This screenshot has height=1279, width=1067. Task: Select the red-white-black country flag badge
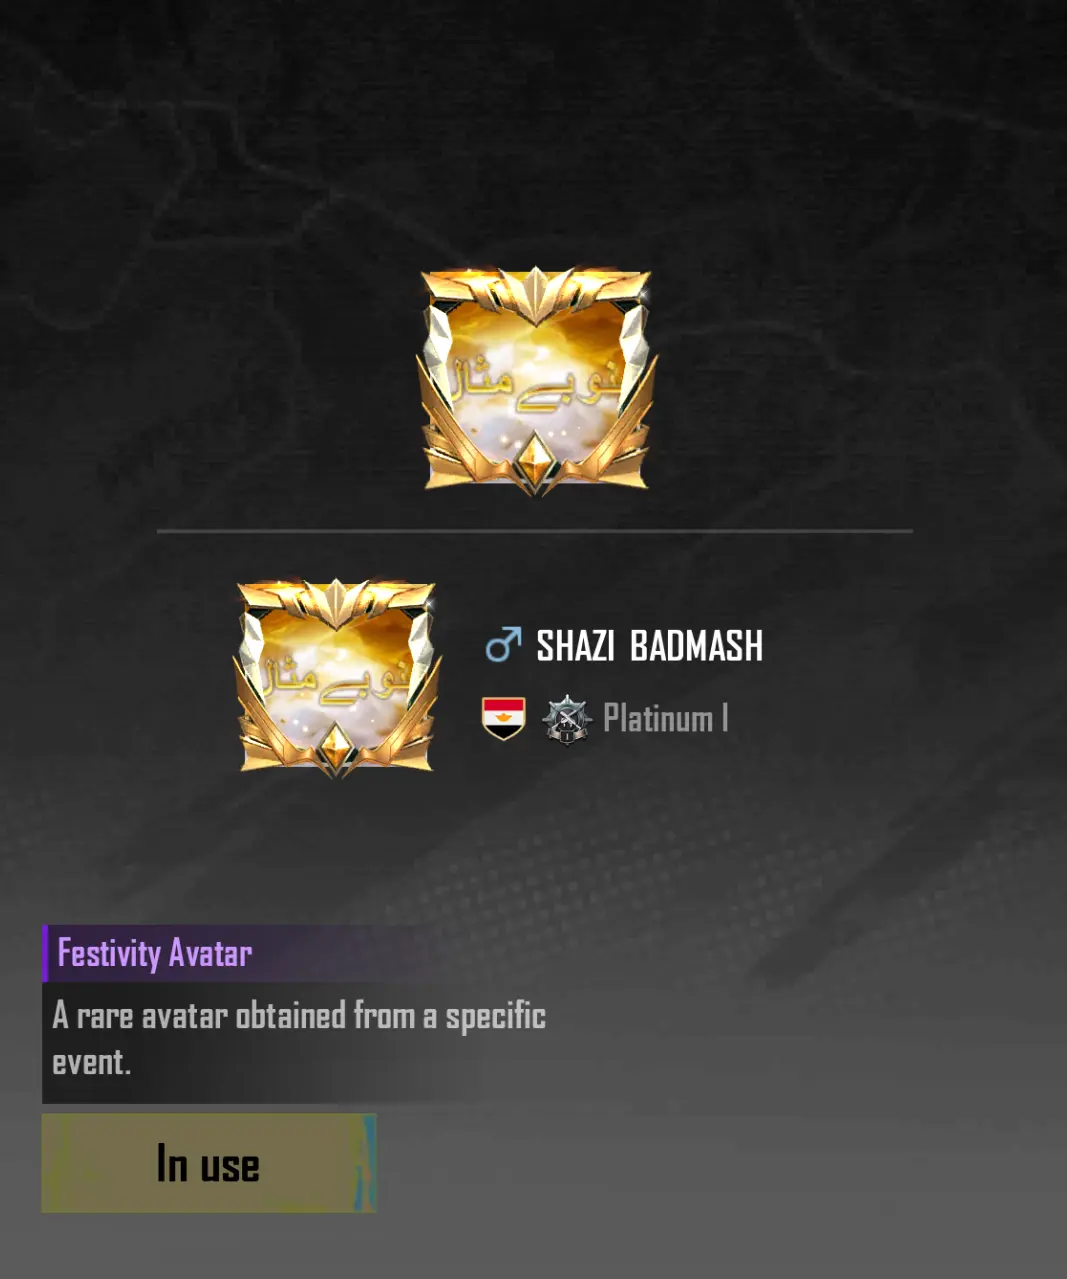point(504,718)
